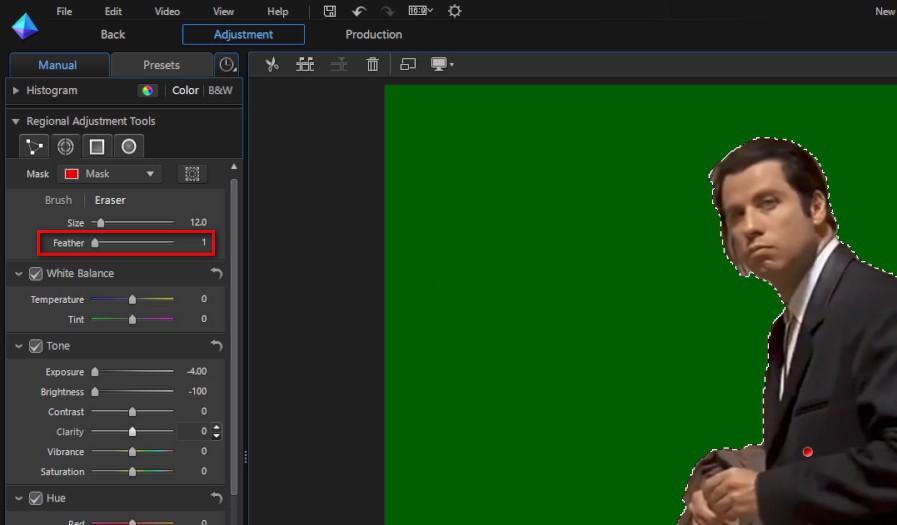Click the trash delete icon
897x525 pixels.
tap(372, 64)
